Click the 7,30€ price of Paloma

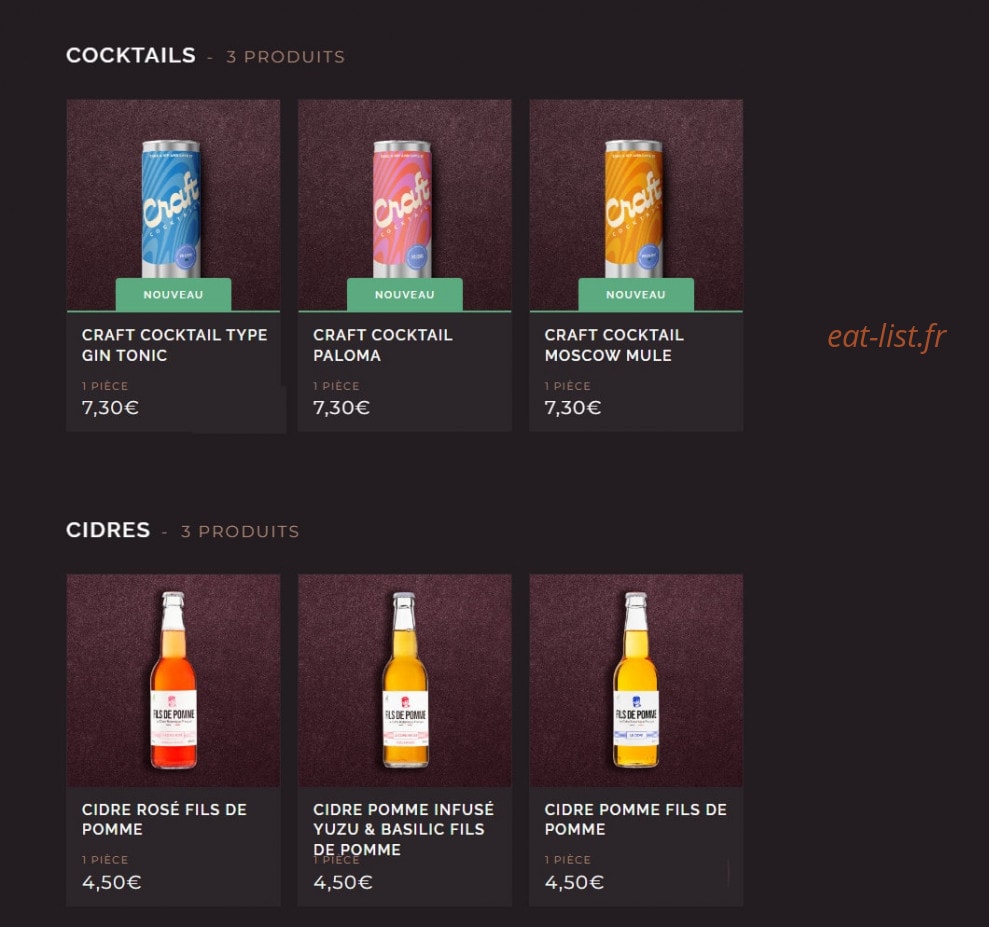(x=341, y=408)
